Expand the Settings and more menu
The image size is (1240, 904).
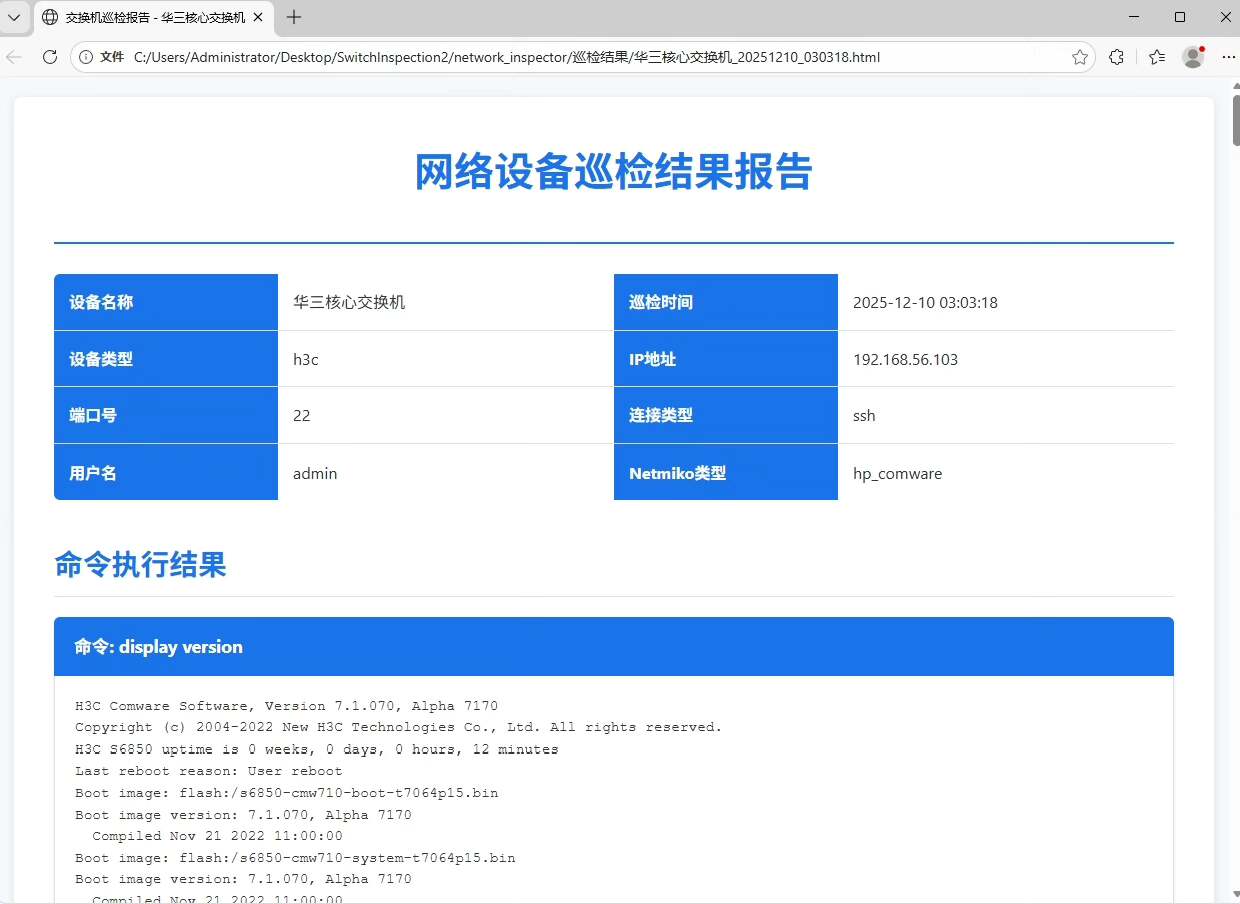point(1228,57)
